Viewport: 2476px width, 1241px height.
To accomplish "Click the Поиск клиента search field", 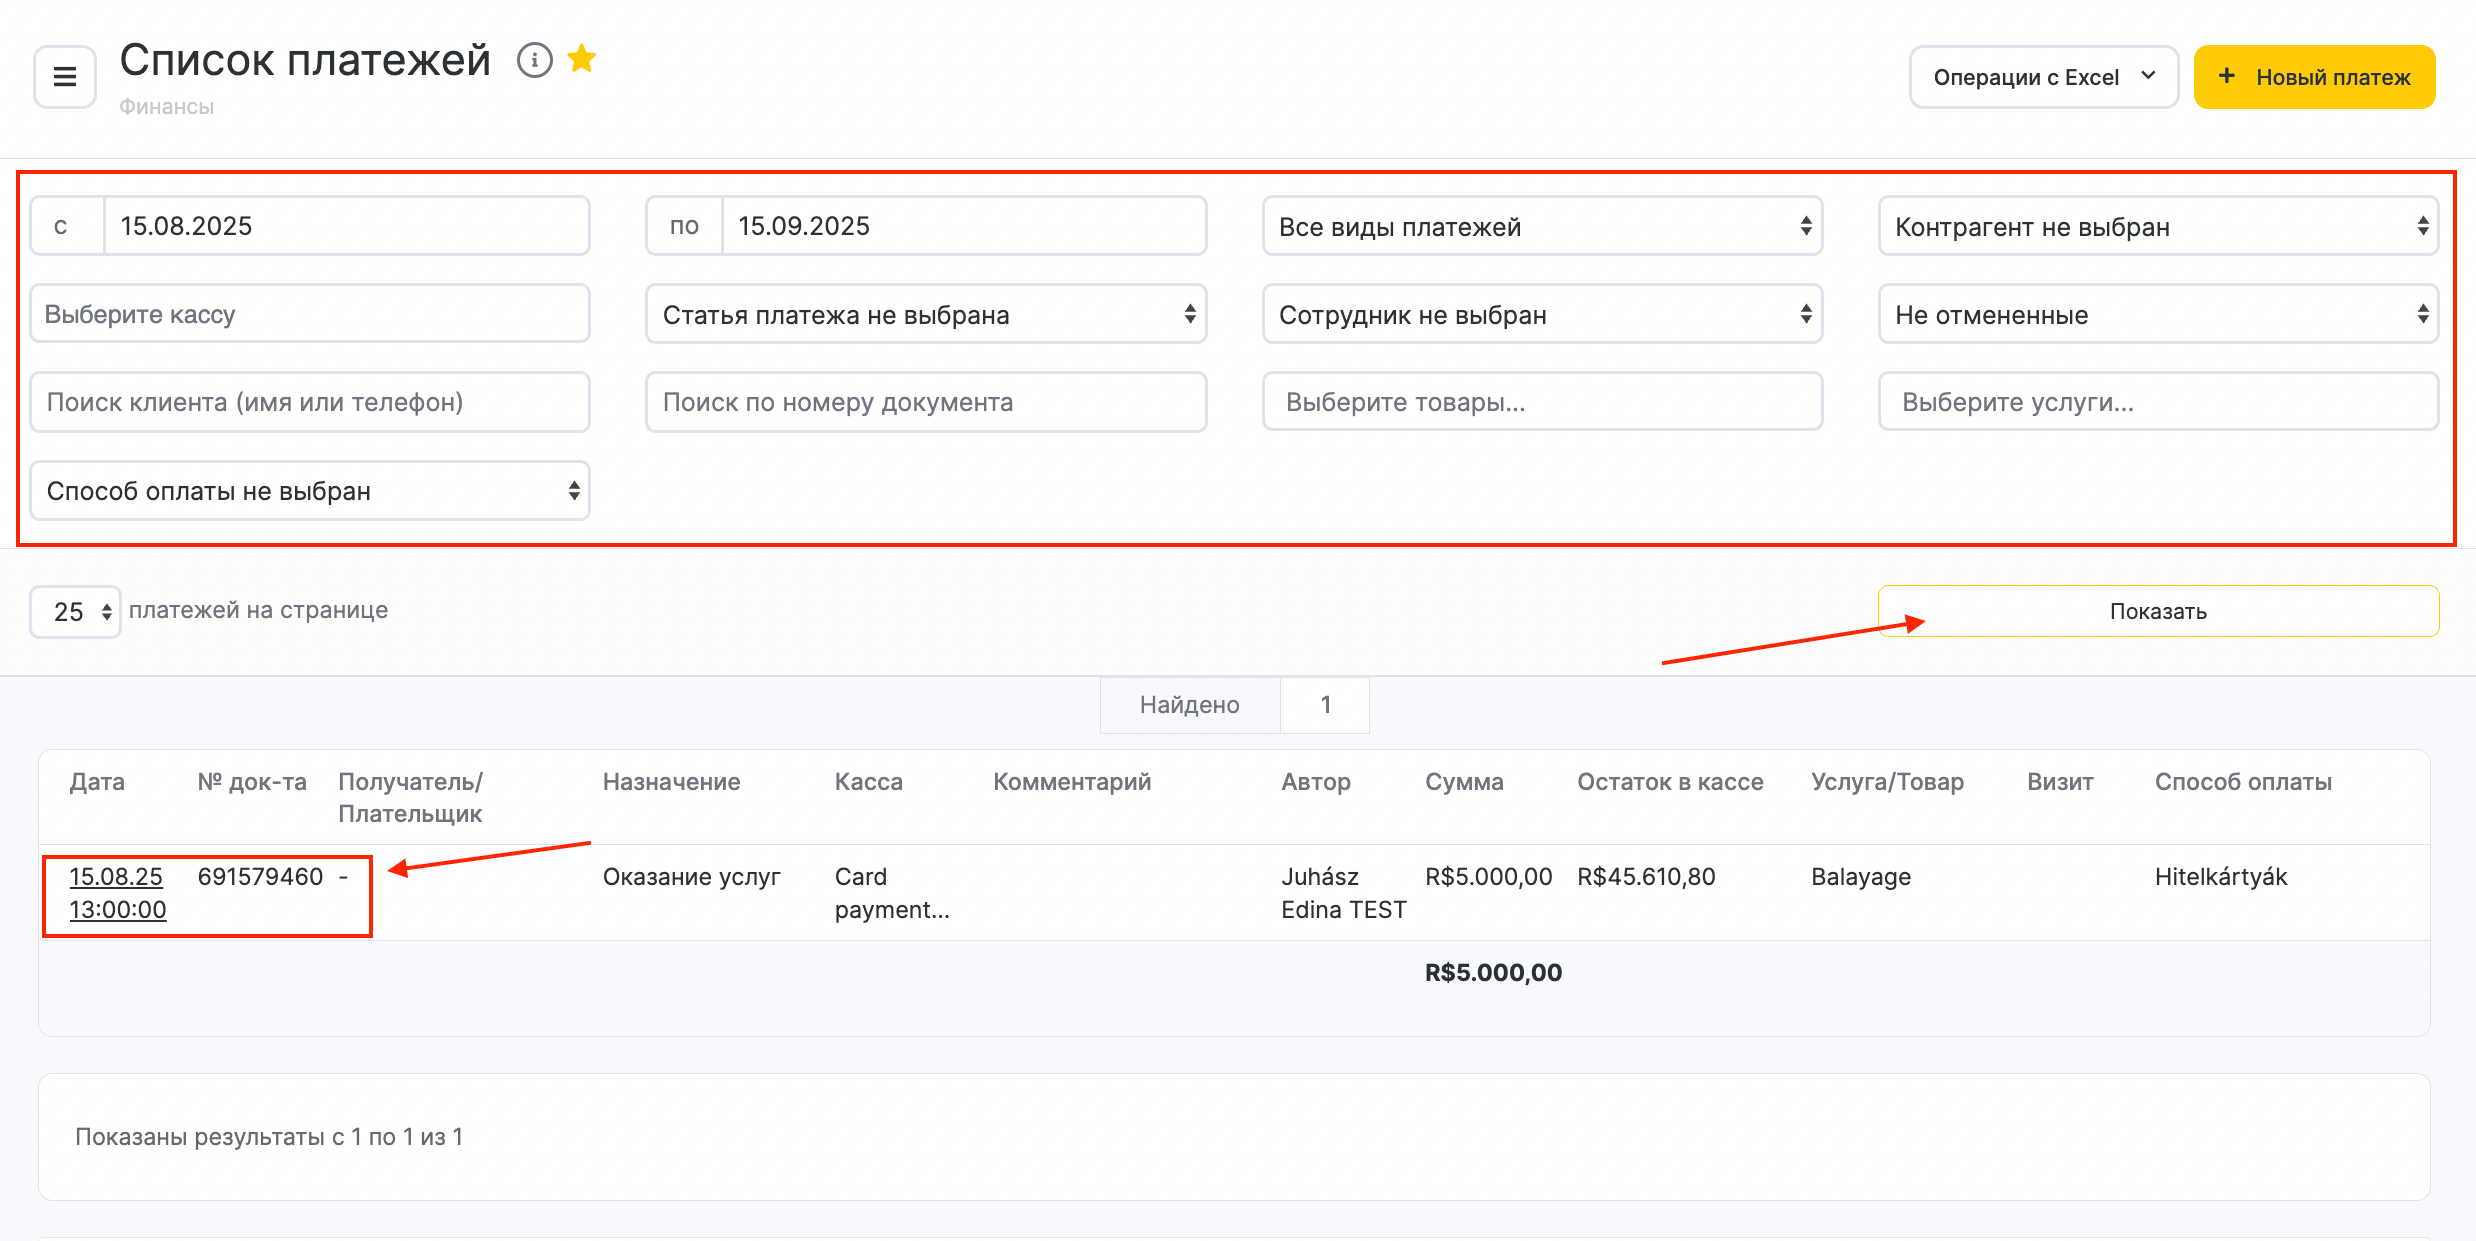I will pyautogui.click(x=310, y=402).
